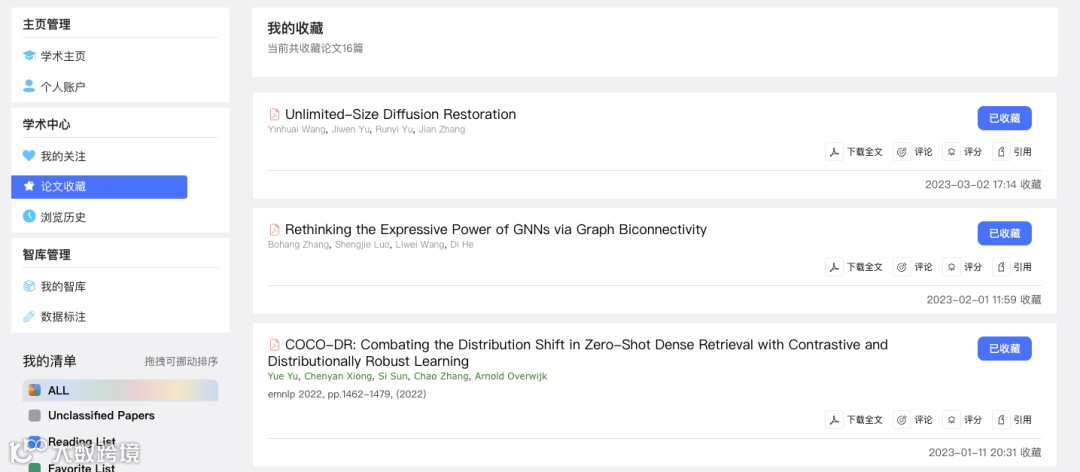Screen dimensions: 1080x472
Task: Click the PDF icon beside Rethinking Expressive Power paper
Action: coord(274,230)
